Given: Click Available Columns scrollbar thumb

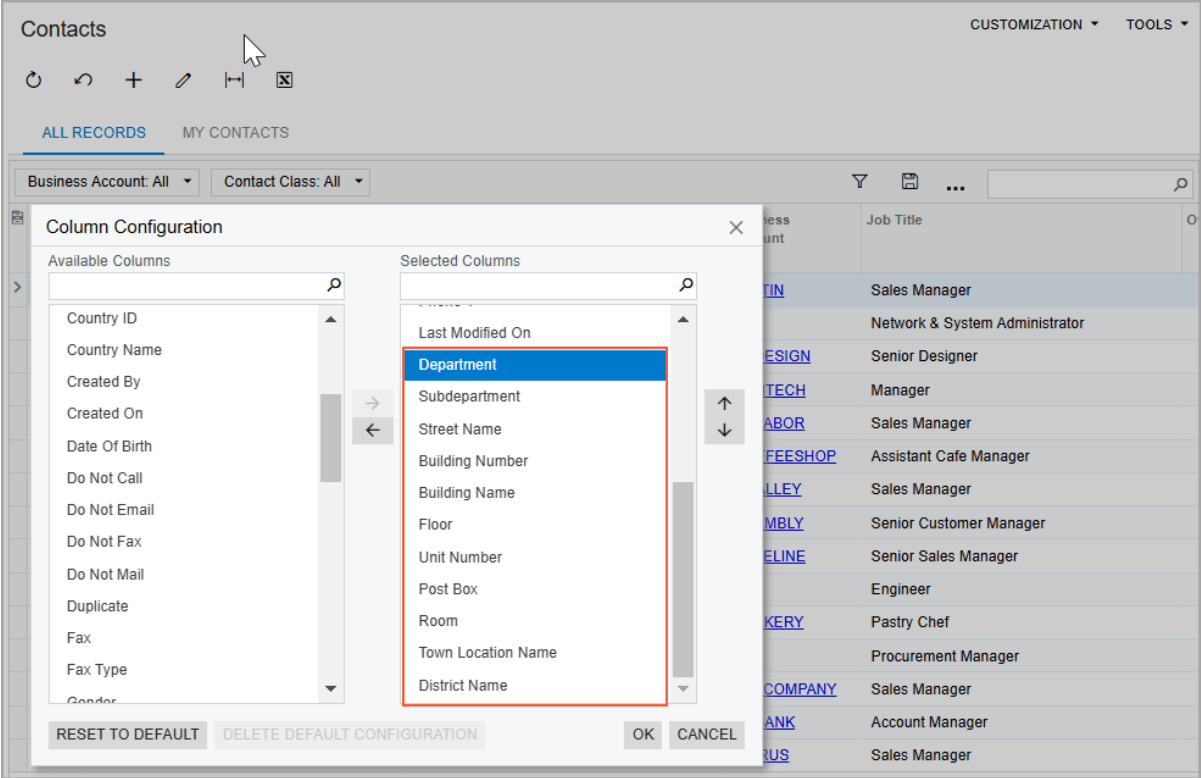Looking at the screenshot, I should pos(331,438).
